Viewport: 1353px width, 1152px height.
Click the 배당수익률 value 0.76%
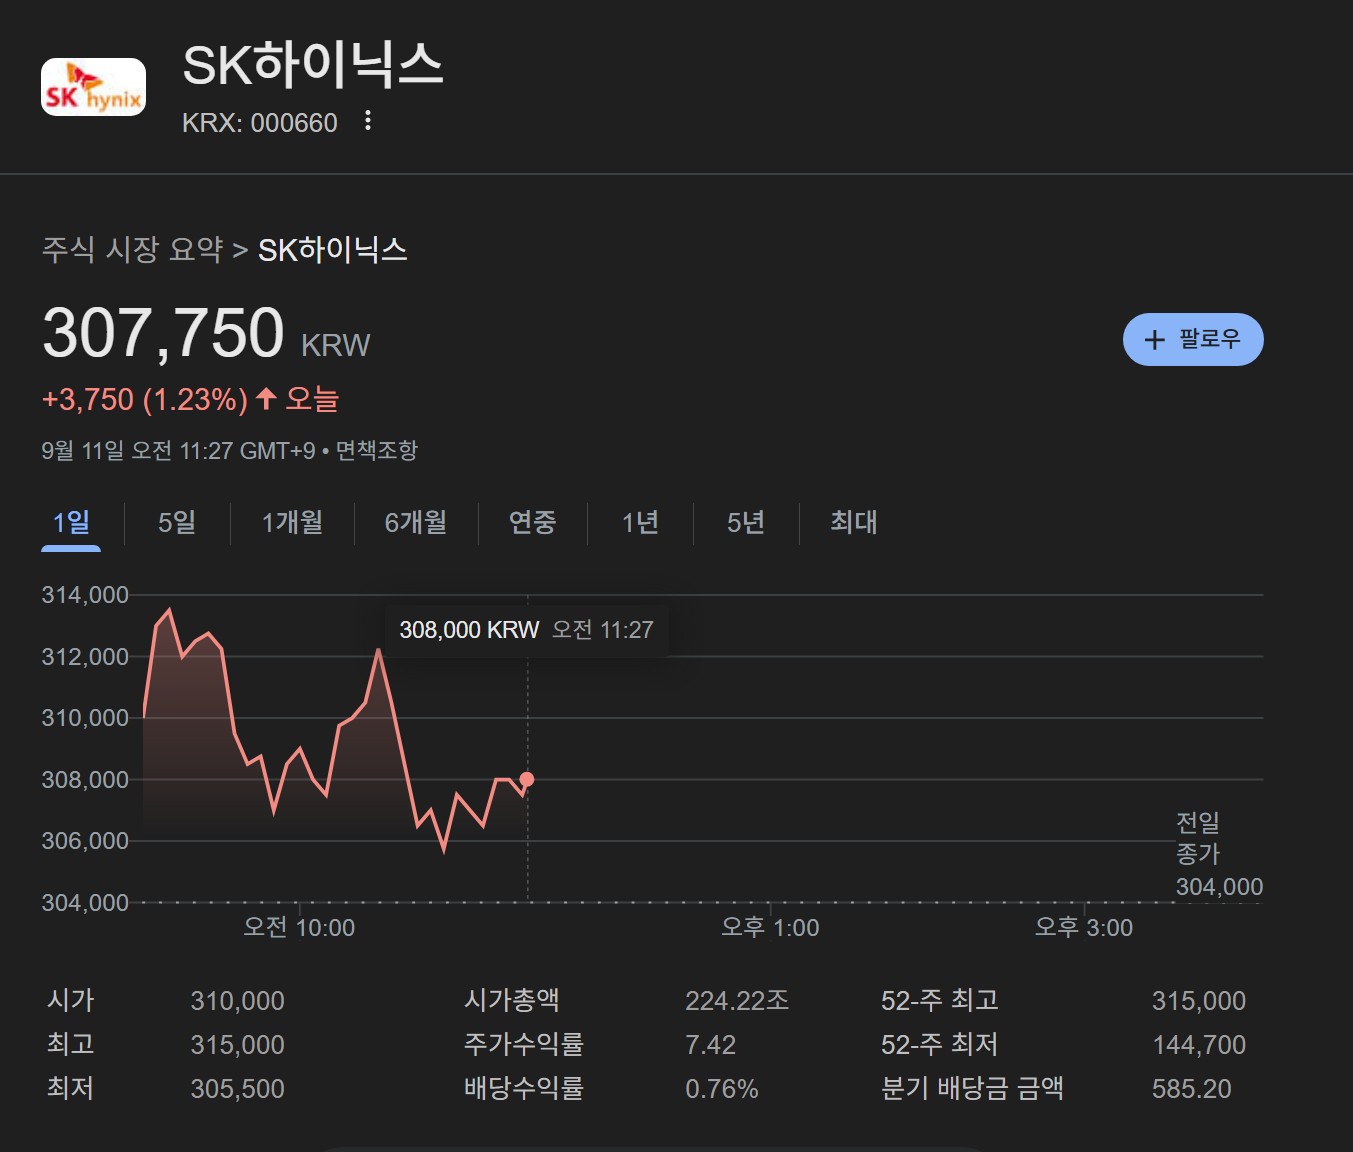[x=722, y=1089]
